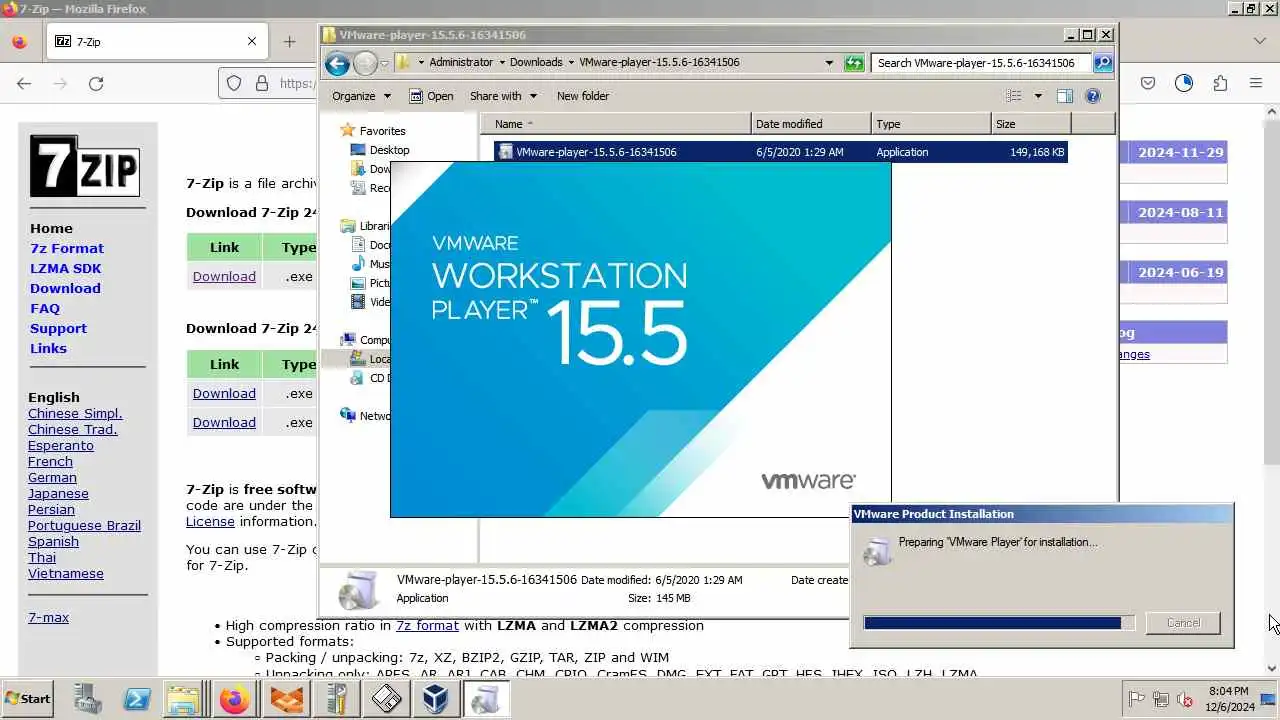Open the 7z format link in the features list
The width and height of the screenshot is (1280, 720).
[427, 625]
